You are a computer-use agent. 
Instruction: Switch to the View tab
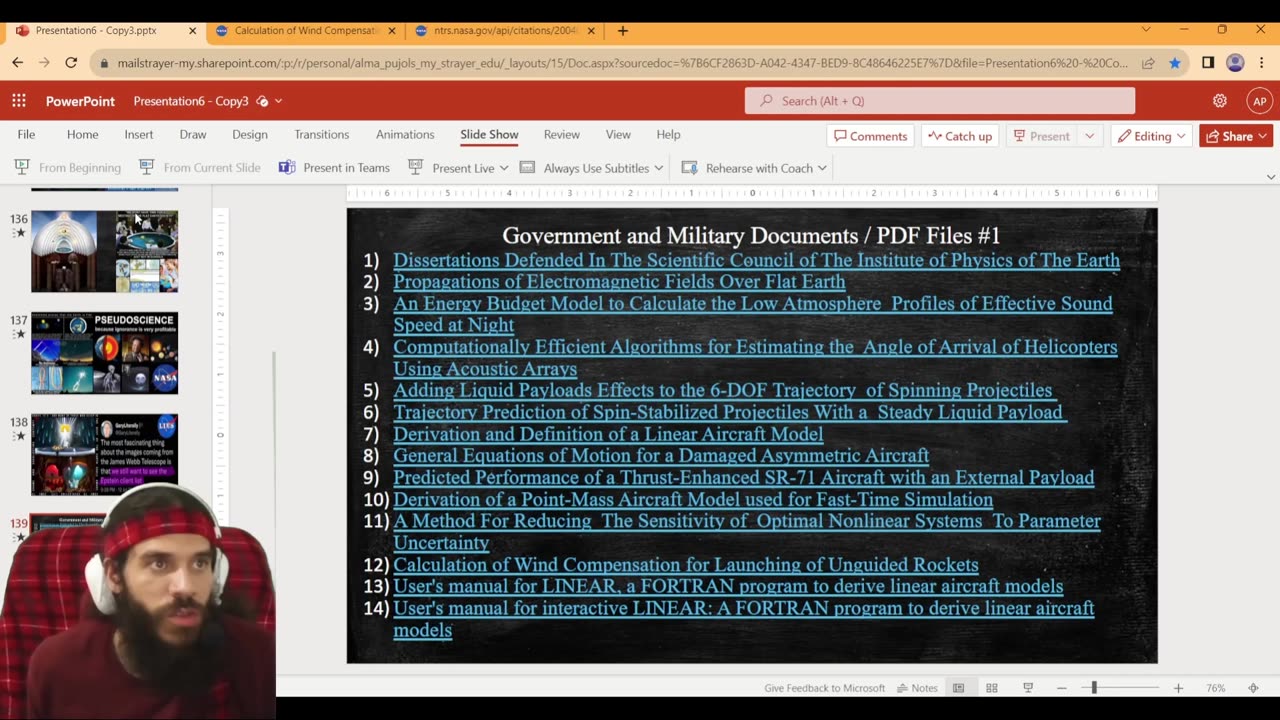coord(618,134)
